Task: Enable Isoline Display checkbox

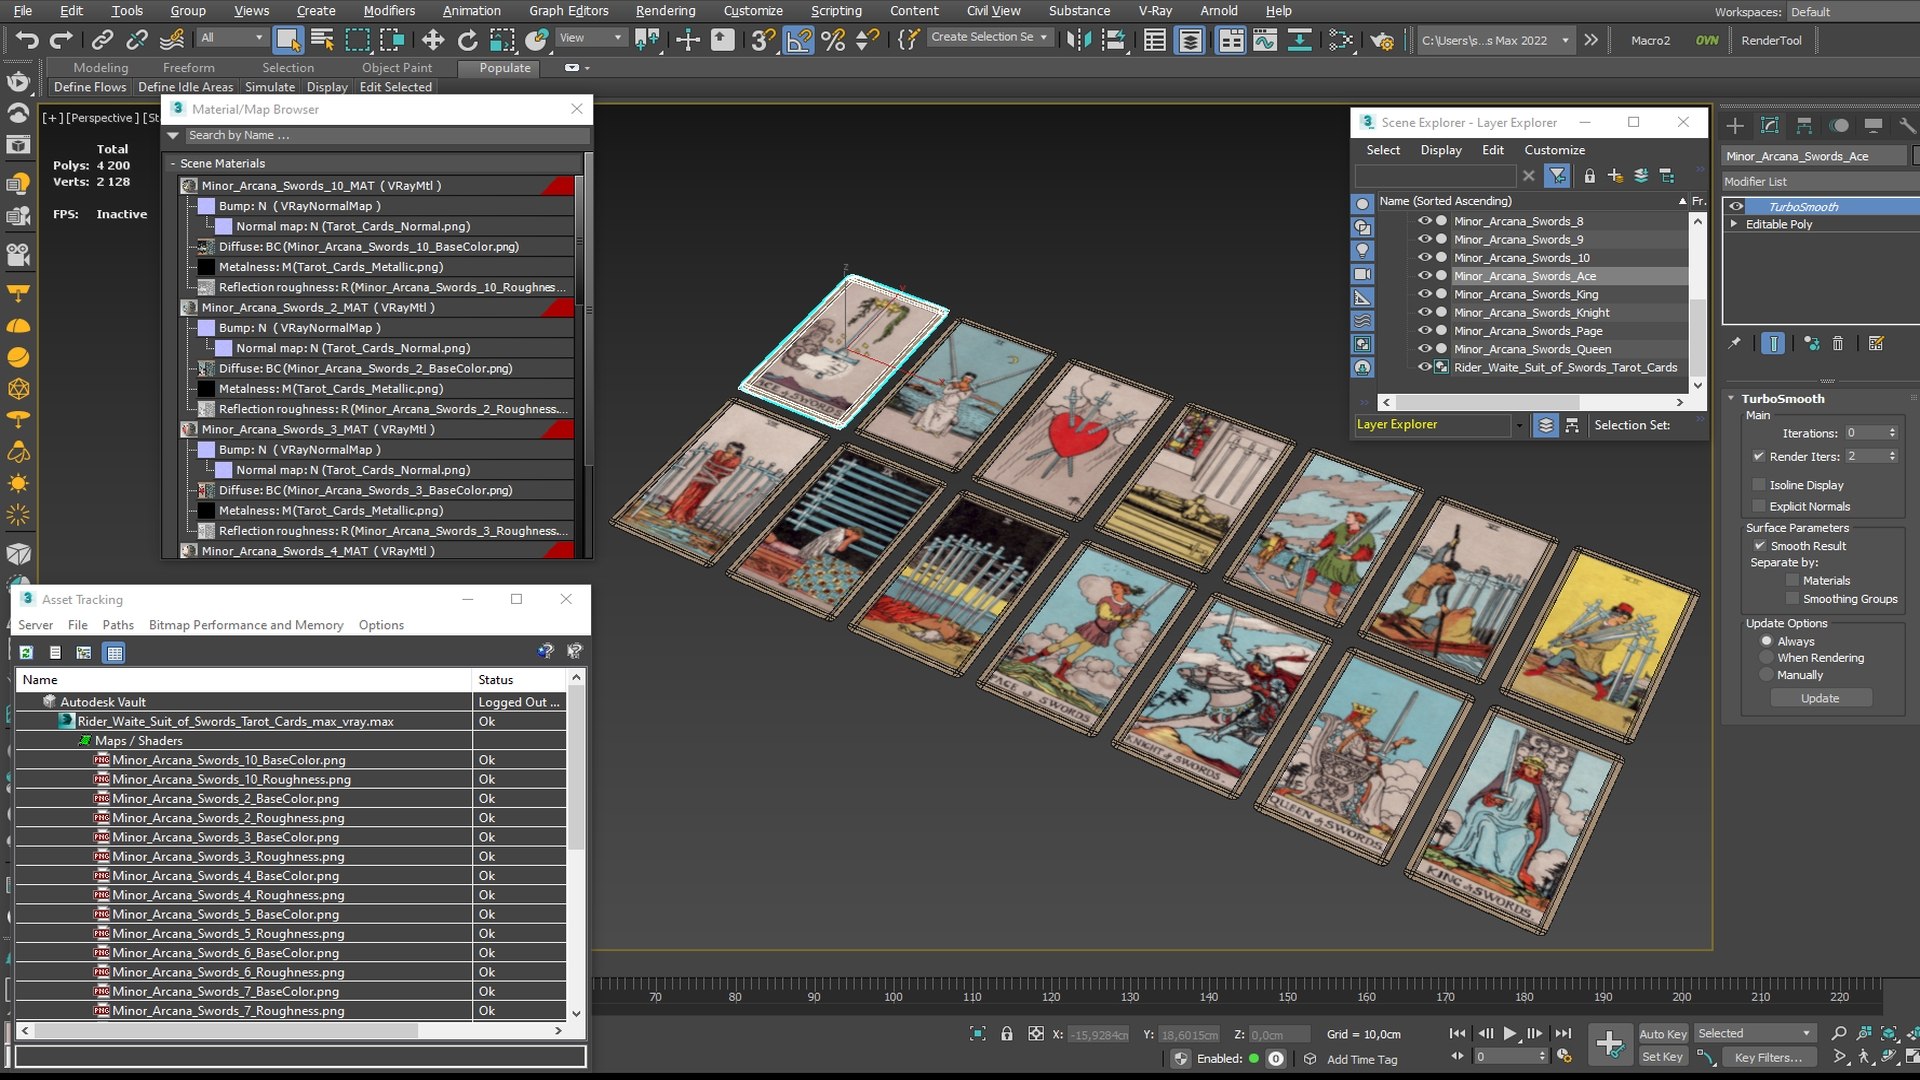Action: 1759,485
